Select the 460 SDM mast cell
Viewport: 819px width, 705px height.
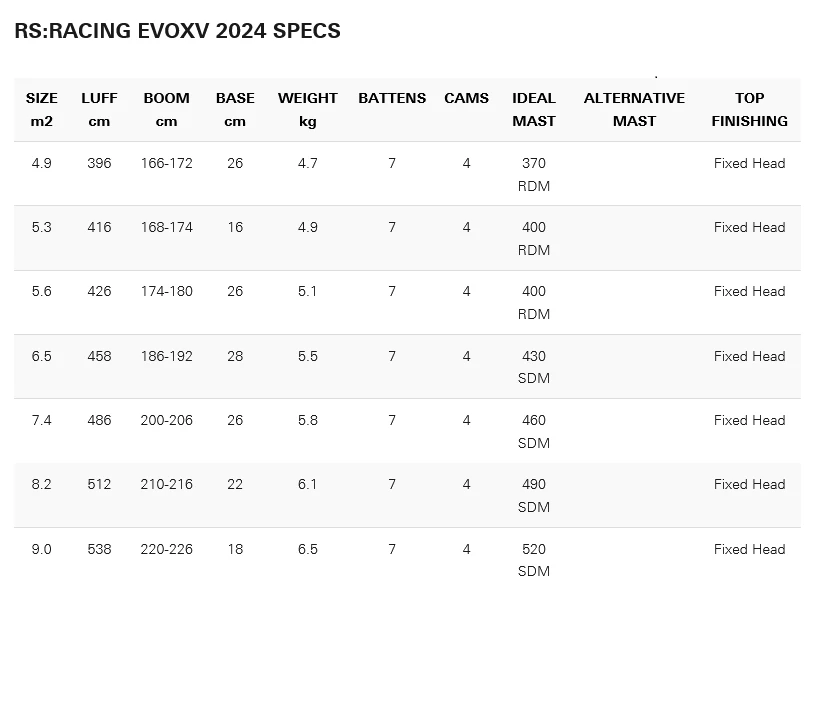coord(534,431)
